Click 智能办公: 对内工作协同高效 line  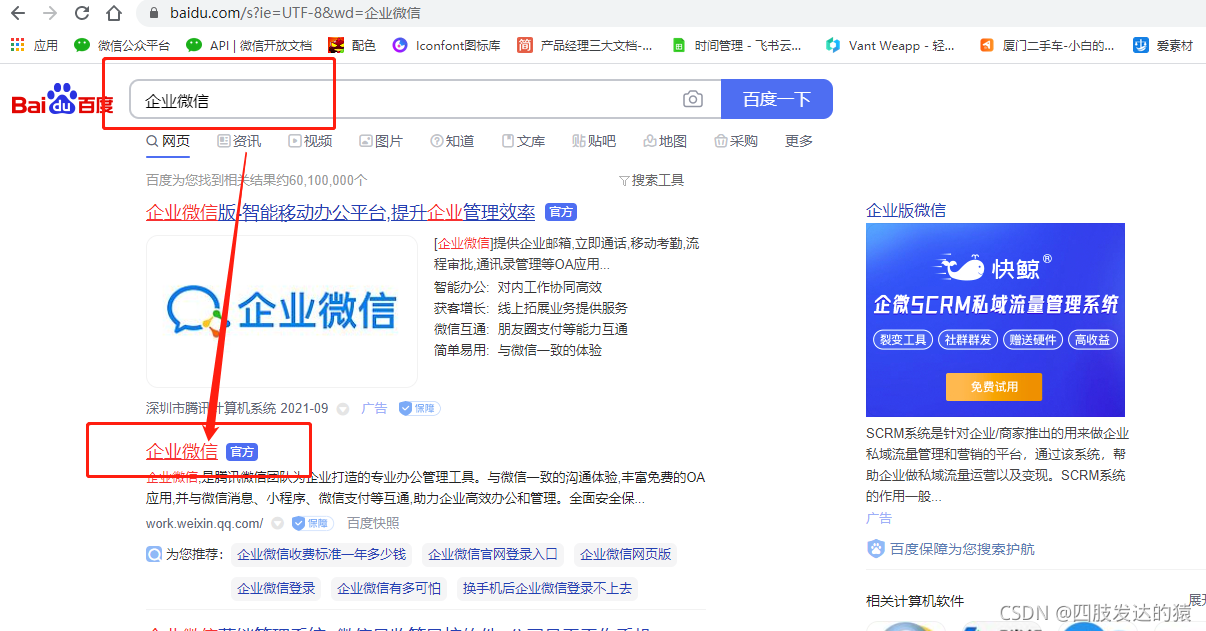[517, 287]
